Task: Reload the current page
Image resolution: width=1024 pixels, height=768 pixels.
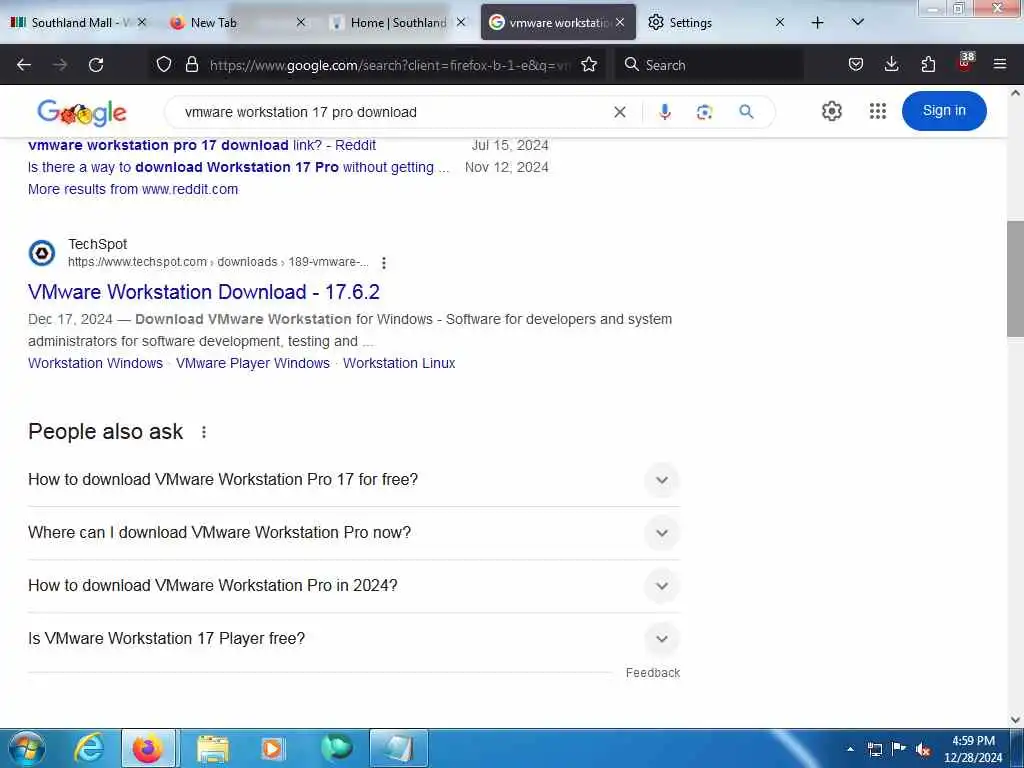Action: coord(96,65)
